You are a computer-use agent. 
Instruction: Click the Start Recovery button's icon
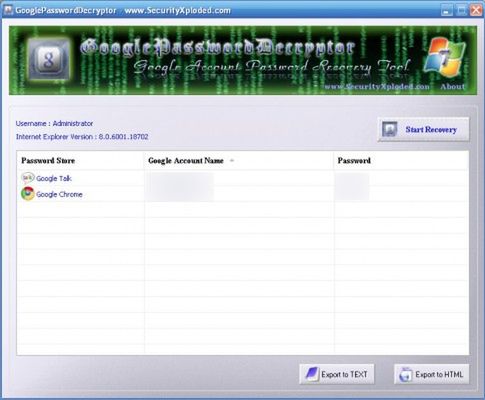(390, 129)
